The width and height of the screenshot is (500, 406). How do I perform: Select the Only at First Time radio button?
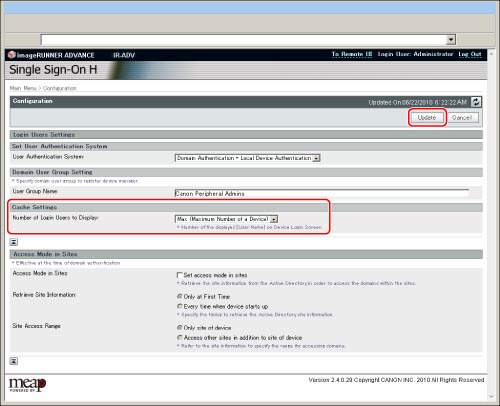coord(179,296)
